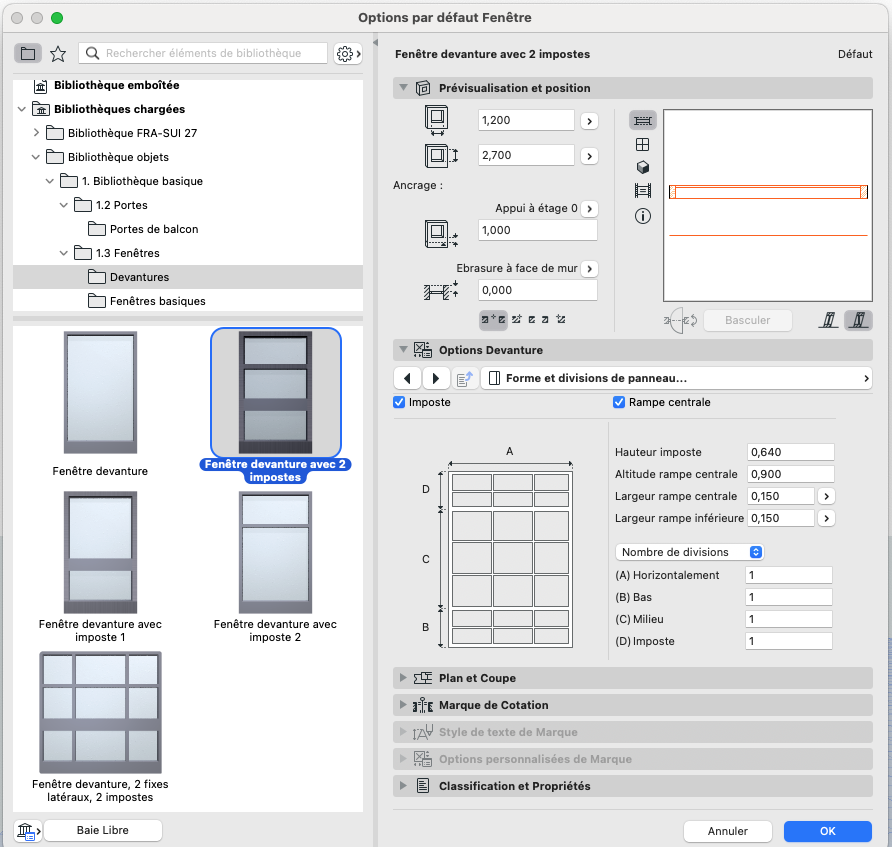
Task: Select the section view preview icon
Action: coord(642,191)
